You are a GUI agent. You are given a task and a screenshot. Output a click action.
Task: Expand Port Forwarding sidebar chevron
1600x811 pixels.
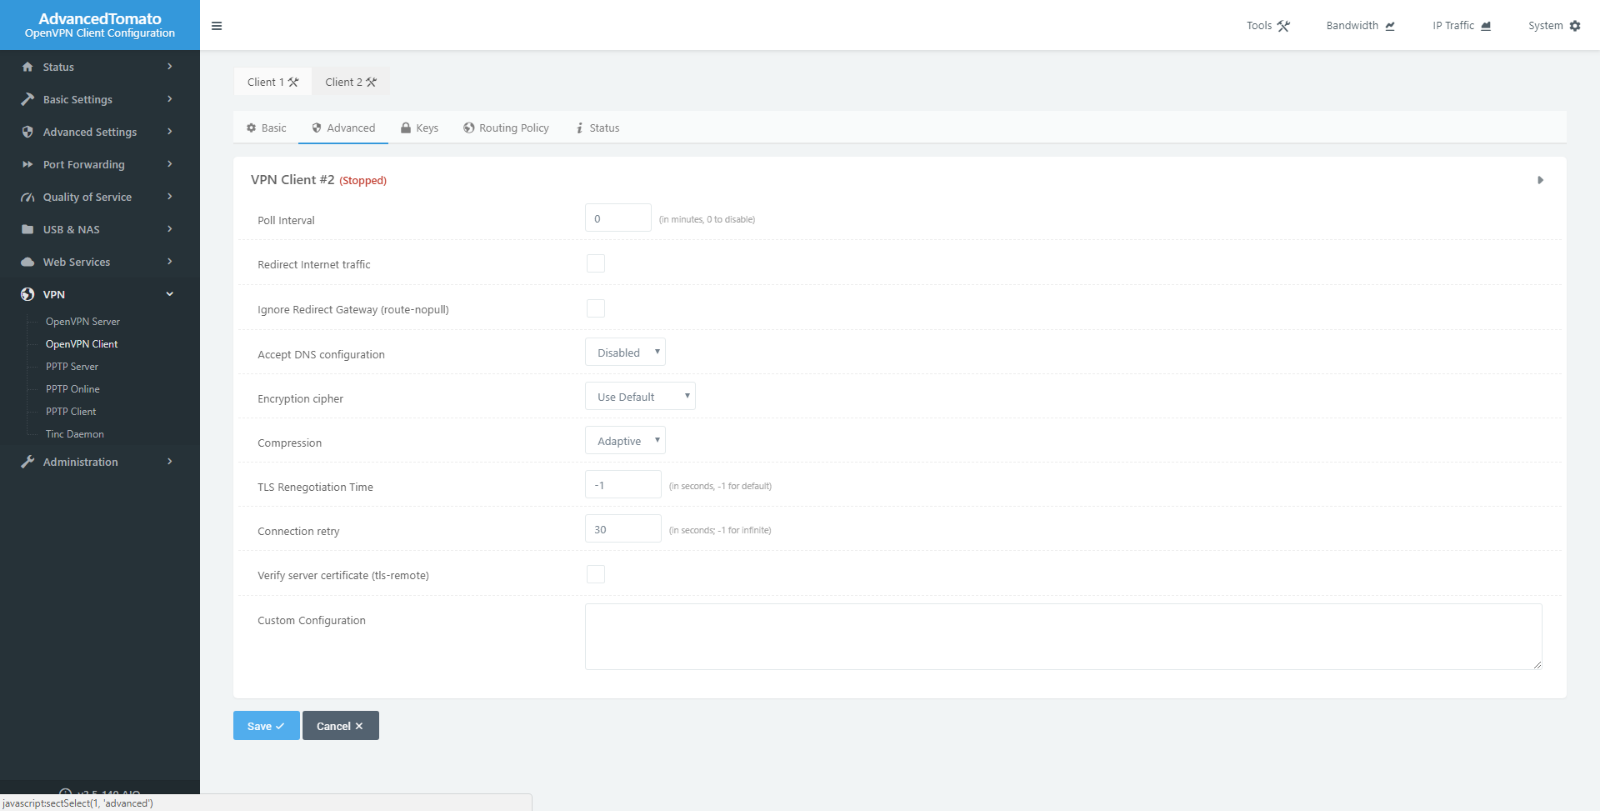click(x=170, y=164)
